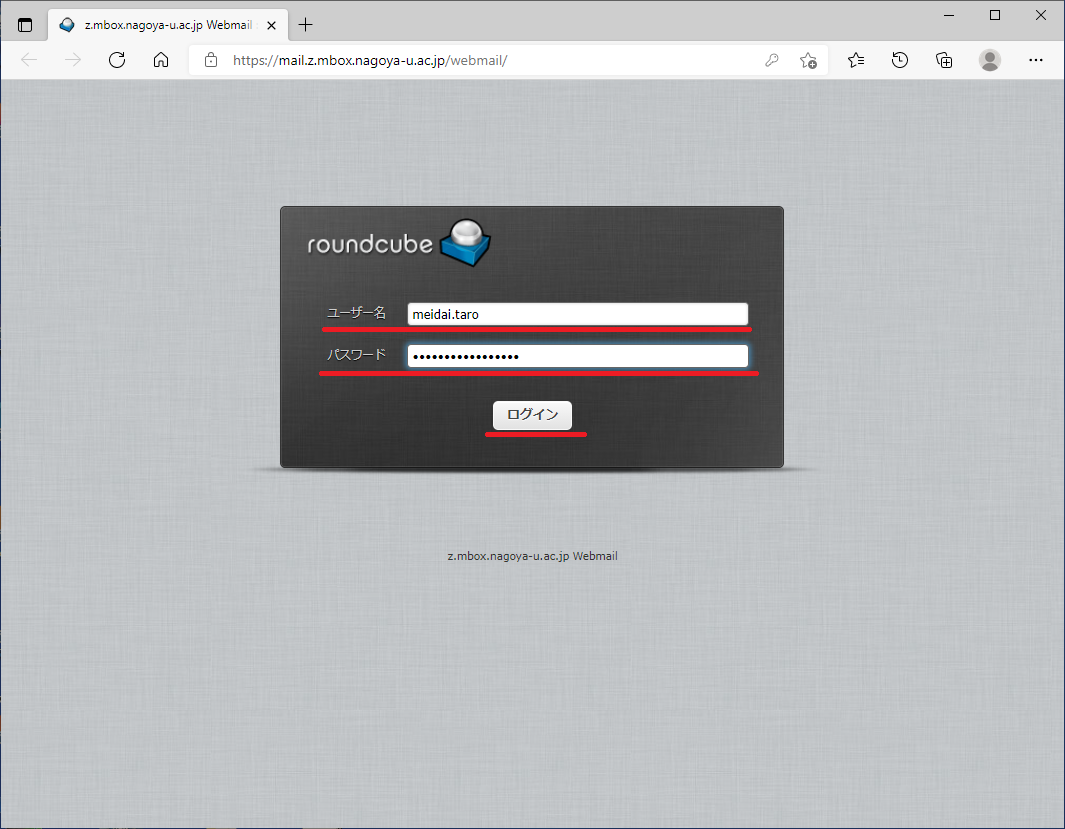Click the ユーザー名 field containing meidai.taro

[x=577, y=314]
